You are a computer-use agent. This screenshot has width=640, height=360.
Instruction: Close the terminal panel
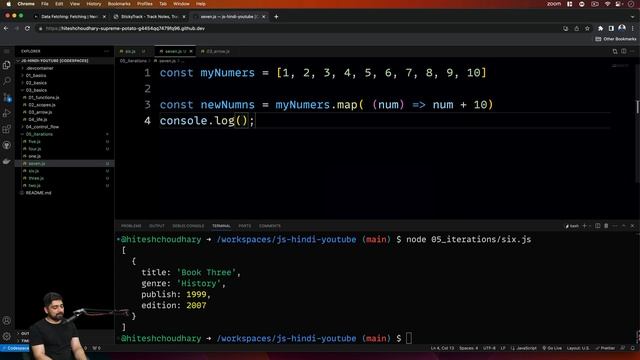coord(632,226)
